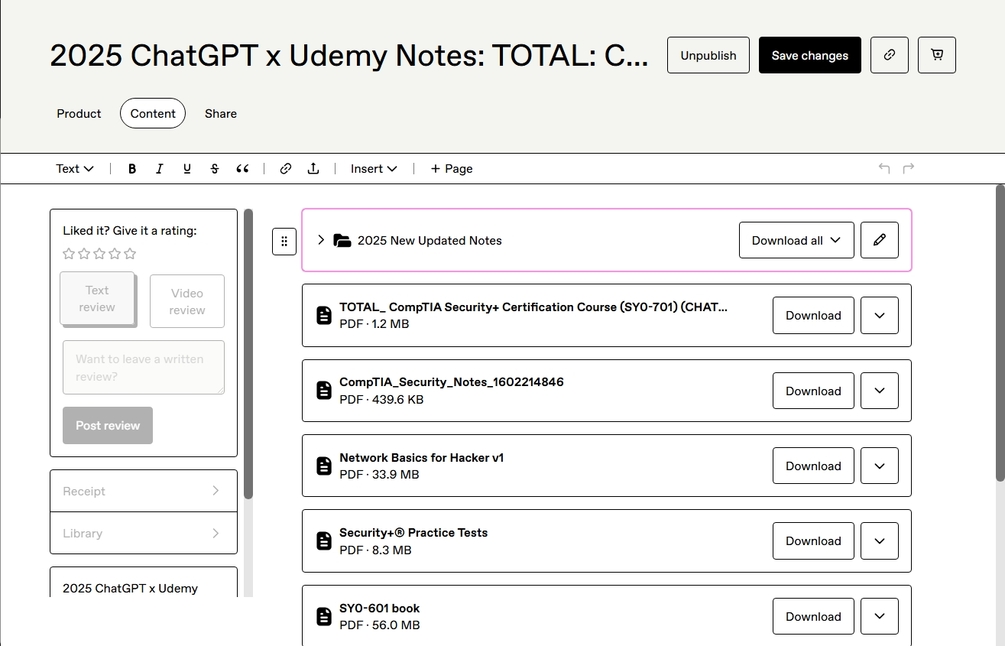Download Security+ Practice Tests PDF
Screen dimensions: 1005x646
pyautogui.click(x=813, y=541)
